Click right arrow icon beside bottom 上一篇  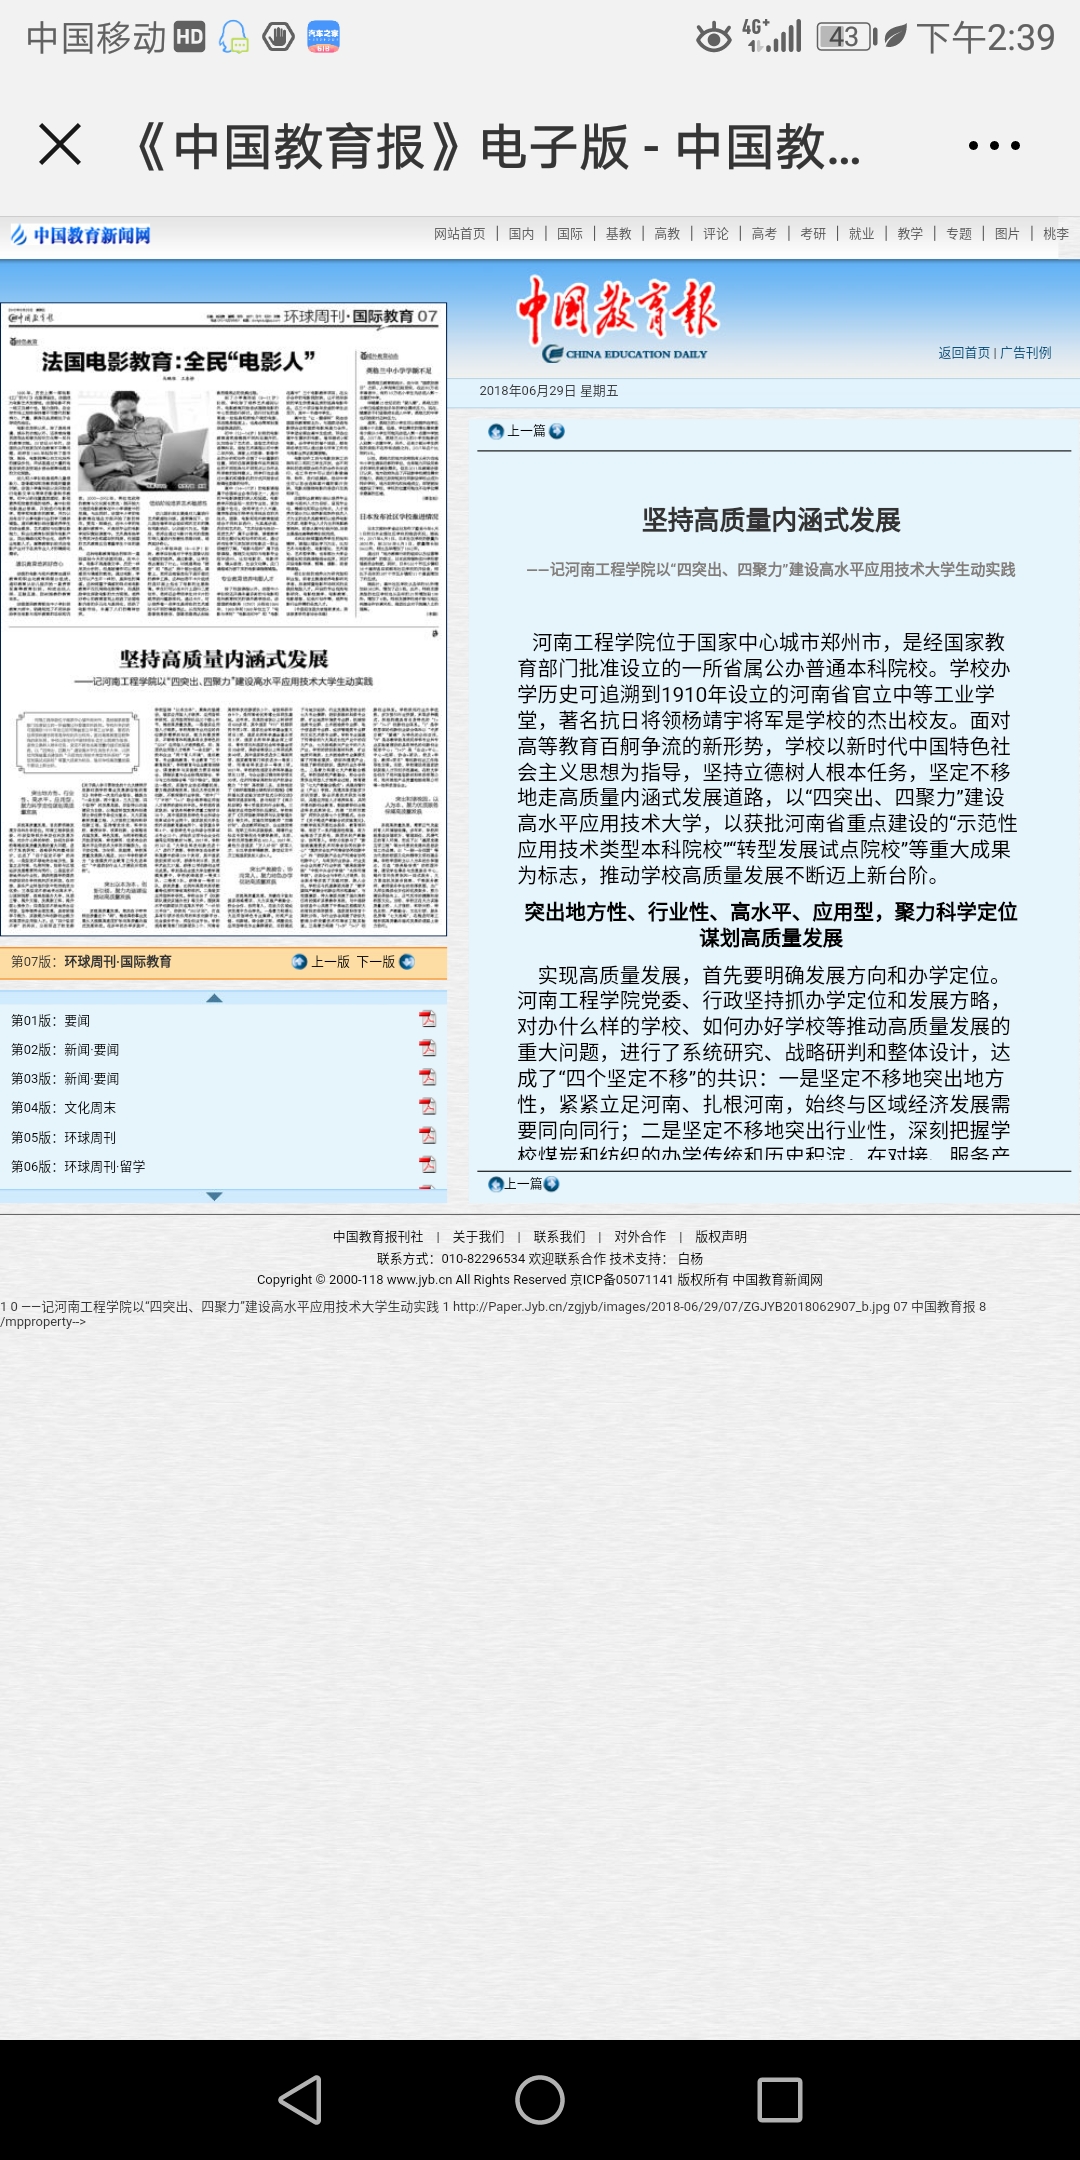click(551, 1184)
